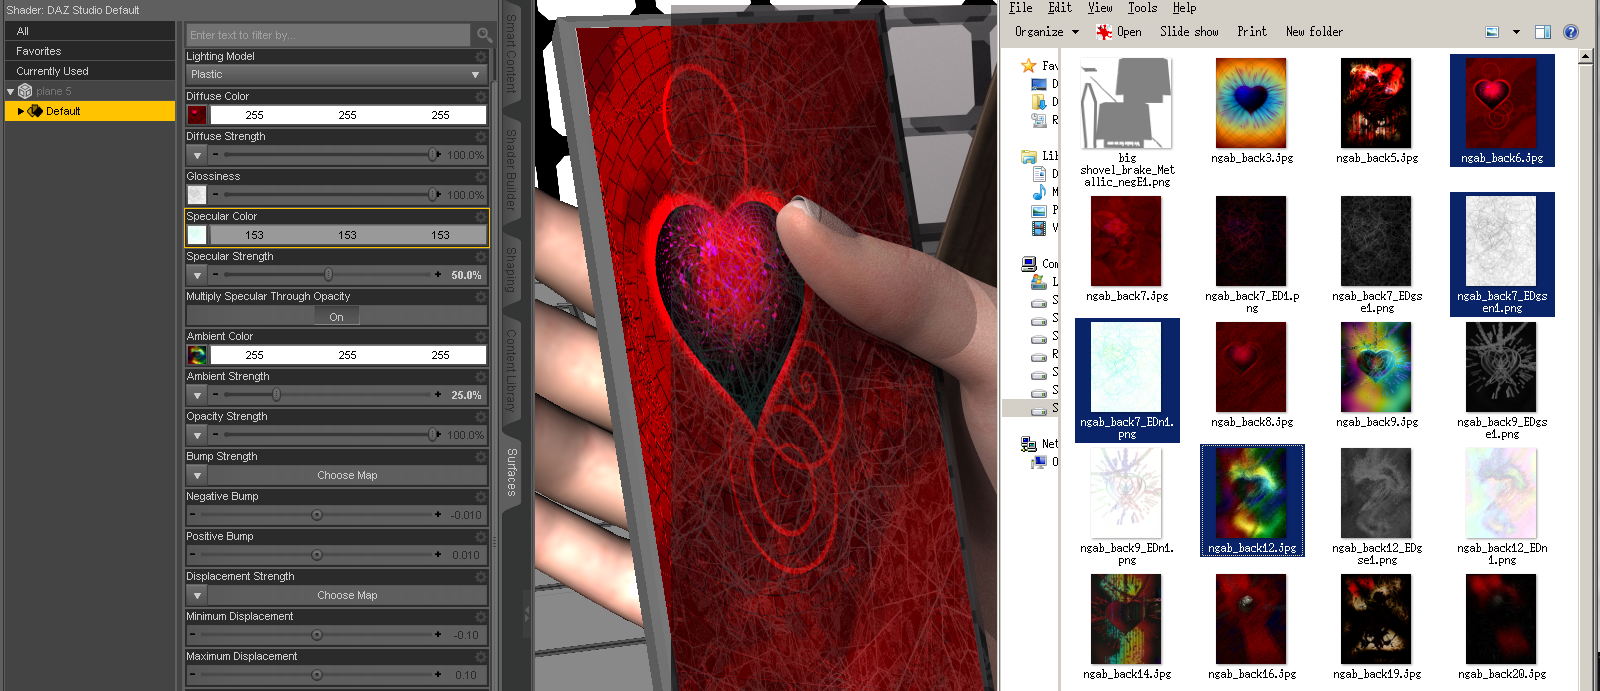The image size is (1600, 691).
Task: Toggle the Explorer preview pane icon
Action: pyautogui.click(x=1543, y=32)
